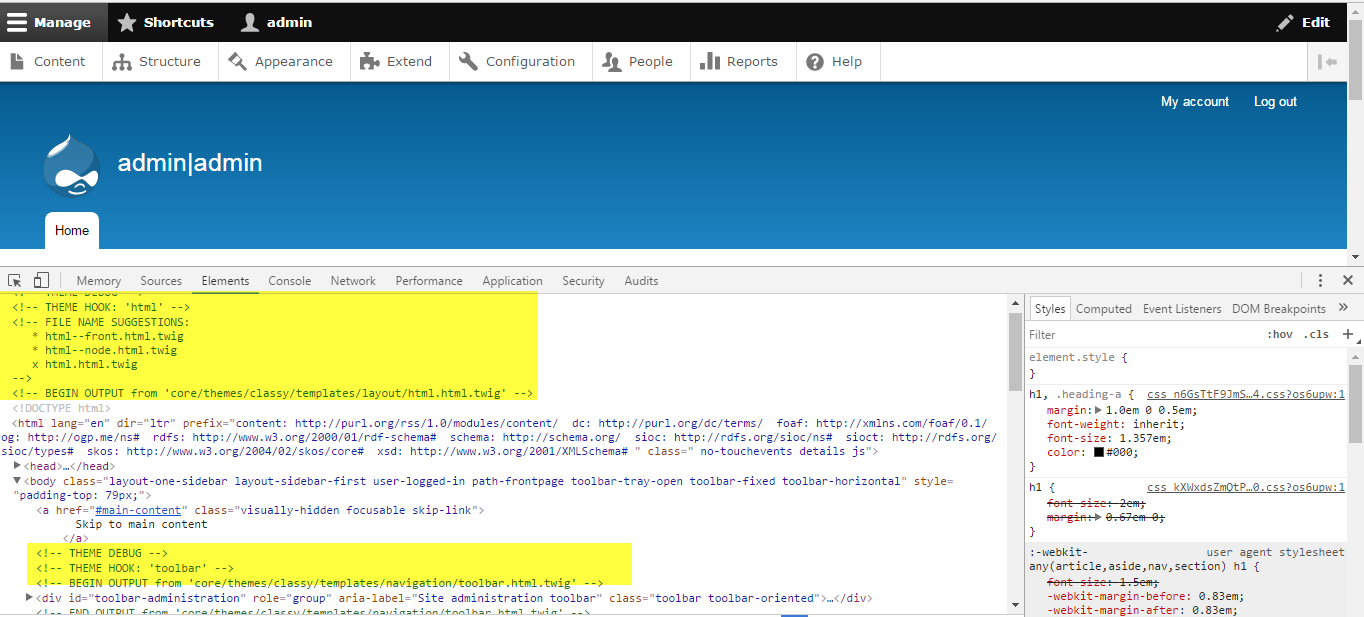Toggle the device emulation toolbar
Image resolution: width=1364 pixels, height=617 pixels.
coord(40,281)
